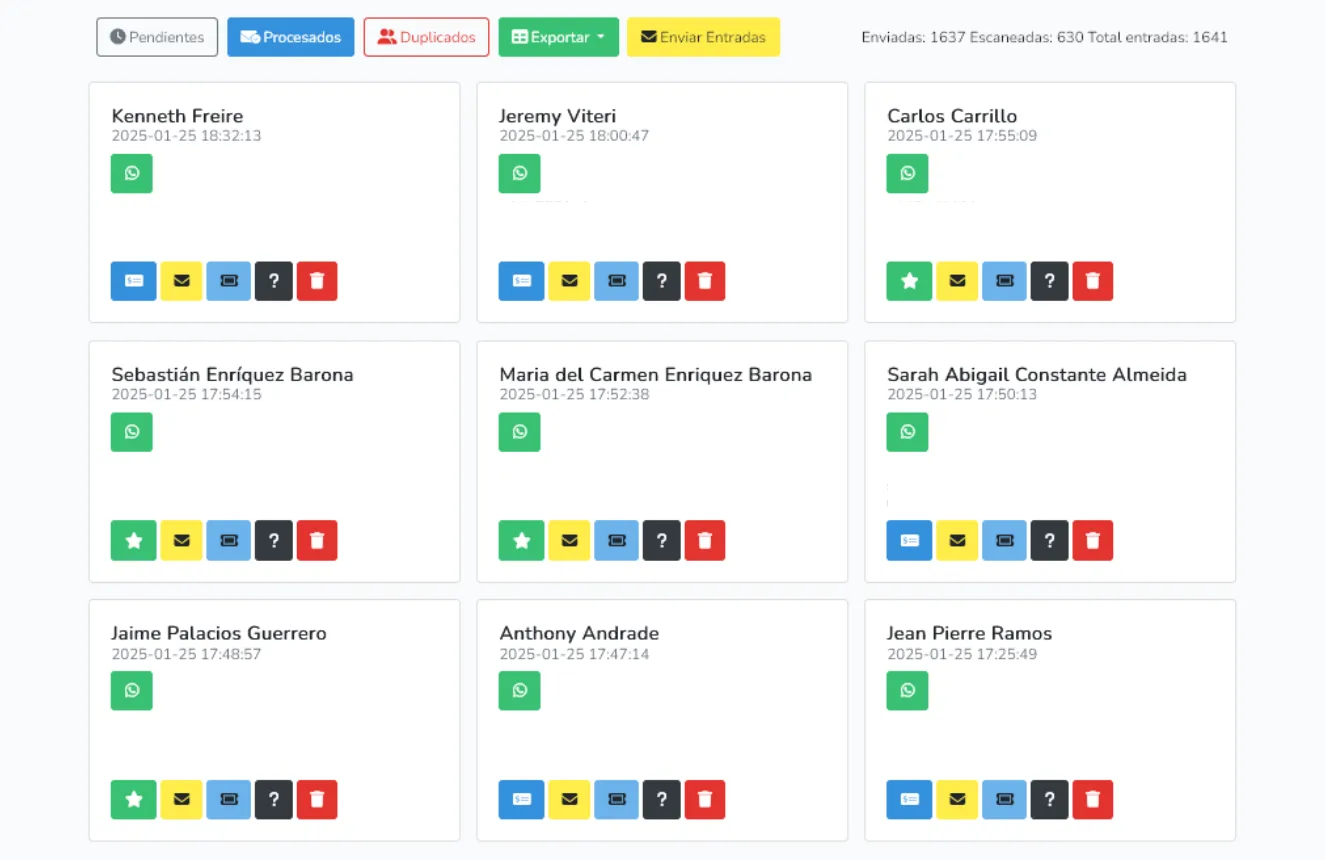The height and width of the screenshot is (860, 1325).
Task: Delete the Jeremy Viteri entry
Action: click(705, 281)
